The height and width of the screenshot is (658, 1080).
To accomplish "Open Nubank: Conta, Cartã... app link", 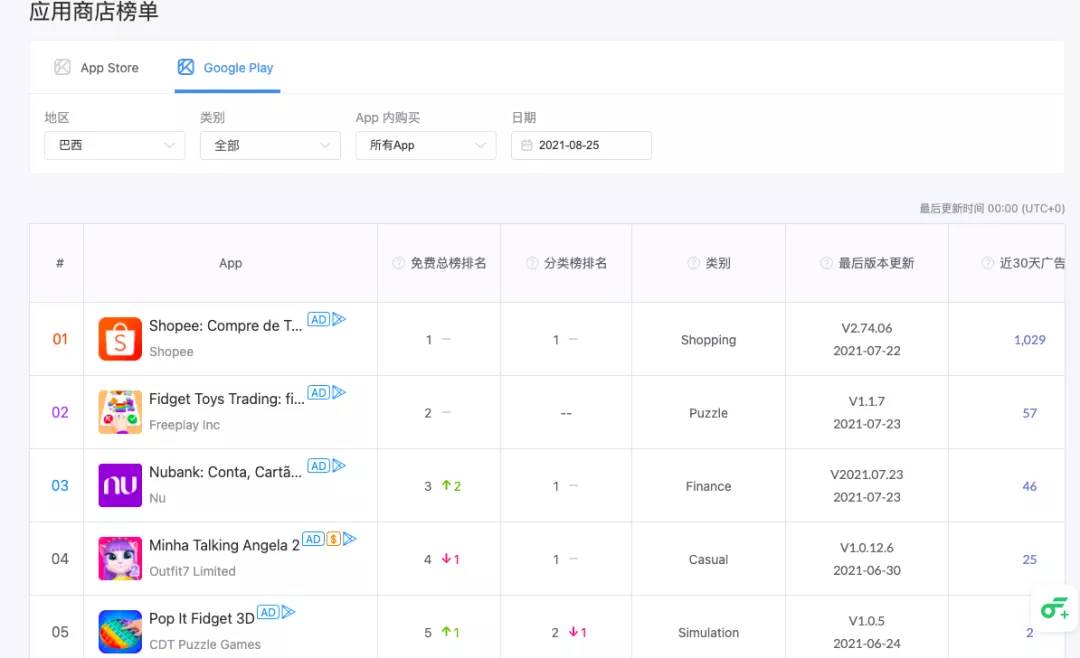I will click(x=225, y=472).
